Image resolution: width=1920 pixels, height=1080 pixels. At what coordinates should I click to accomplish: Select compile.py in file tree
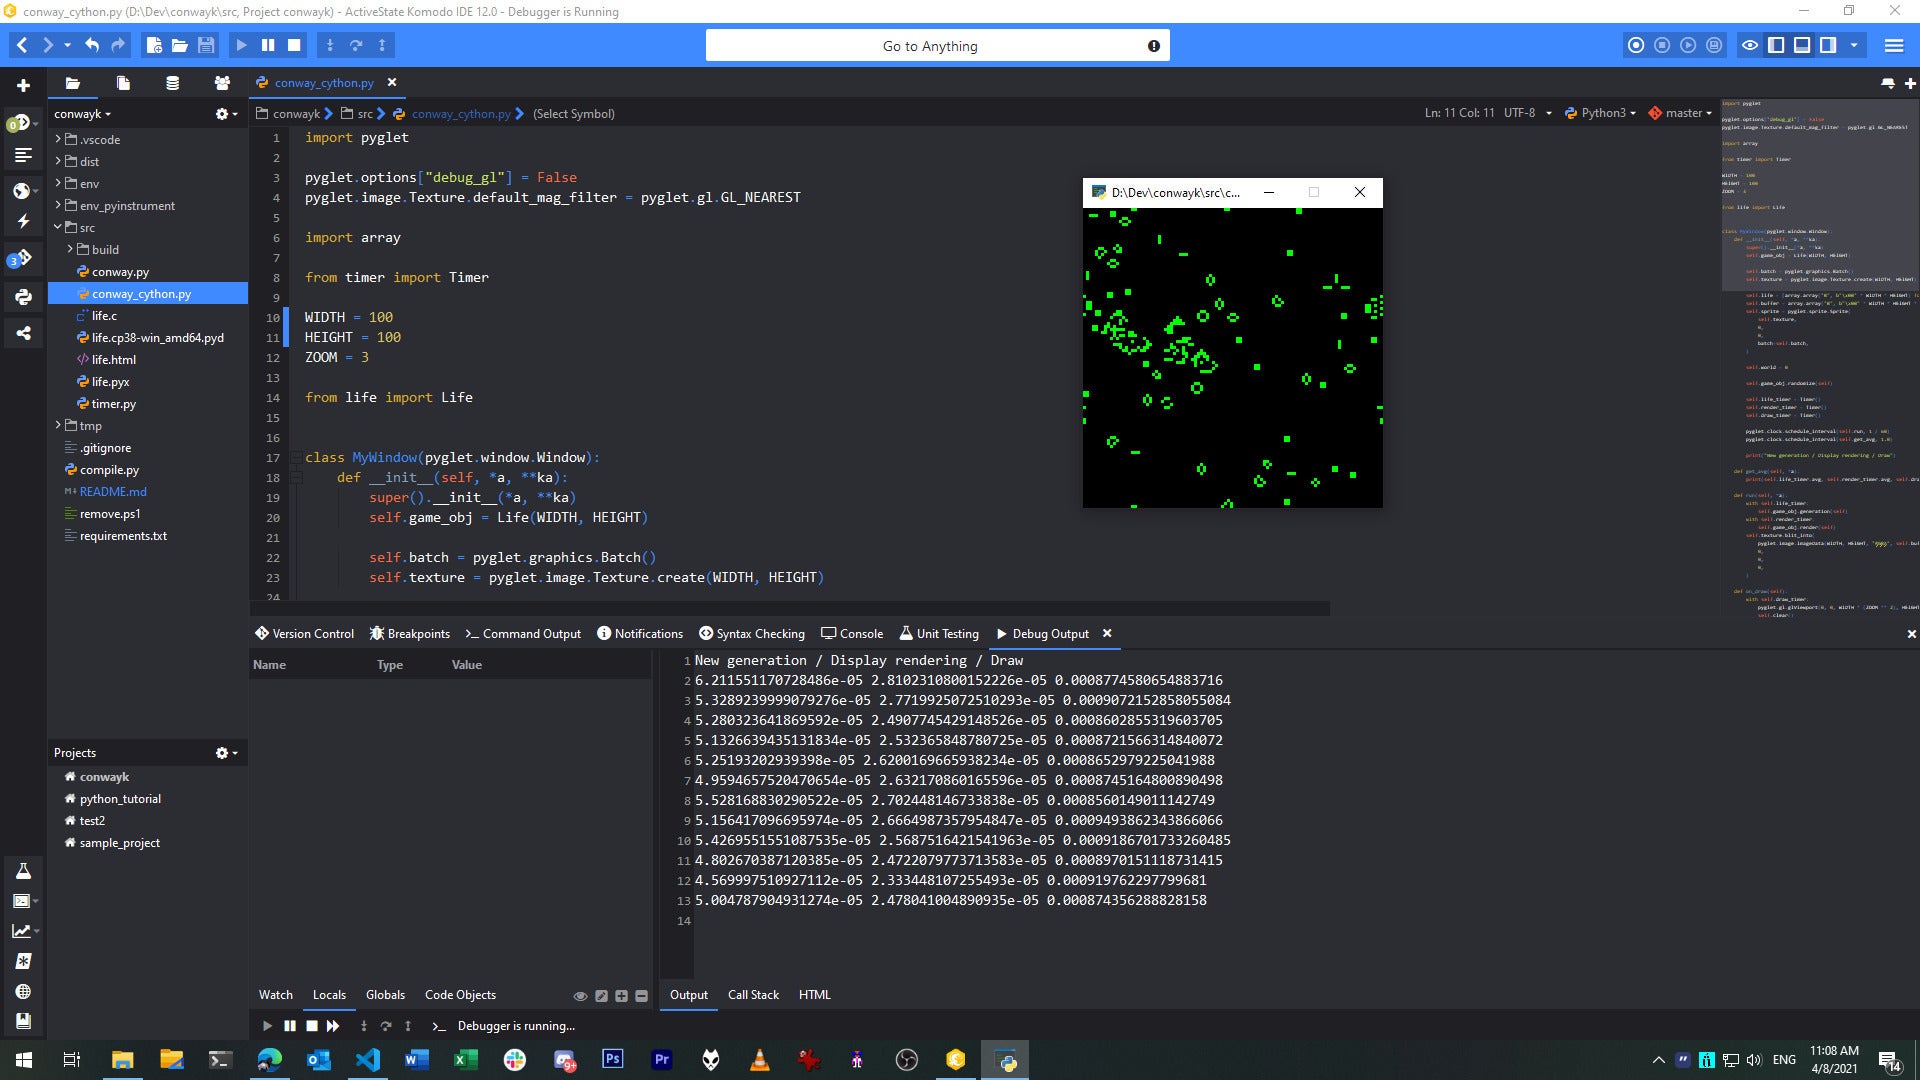(109, 470)
